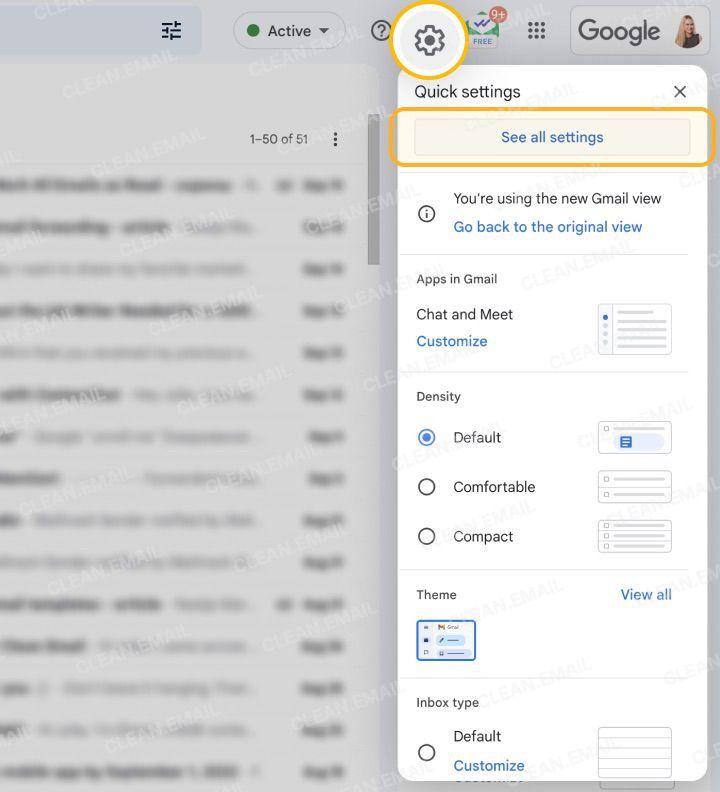Click Go back to the original view
Image resolution: width=720 pixels, height=792 pixels.
547,227
